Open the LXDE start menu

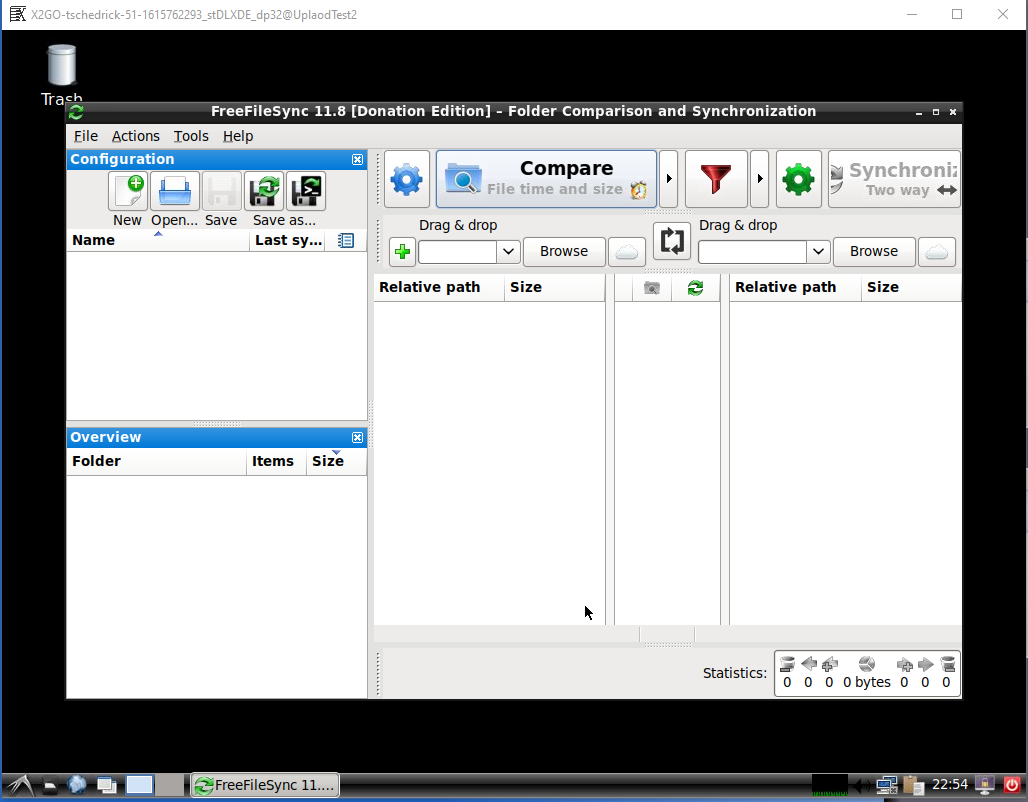tap(20, 785)
